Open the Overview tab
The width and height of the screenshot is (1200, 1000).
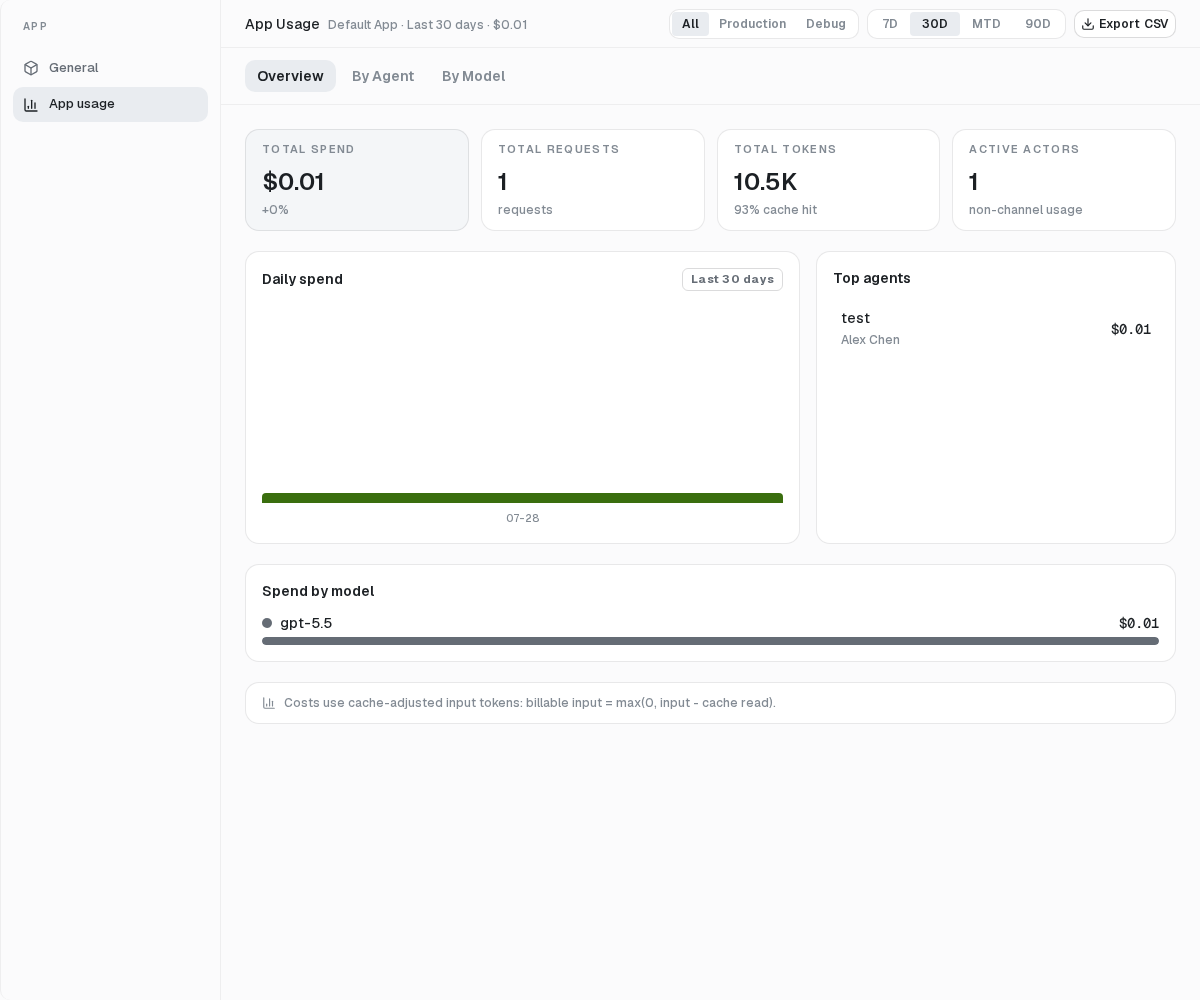(290, 76)
